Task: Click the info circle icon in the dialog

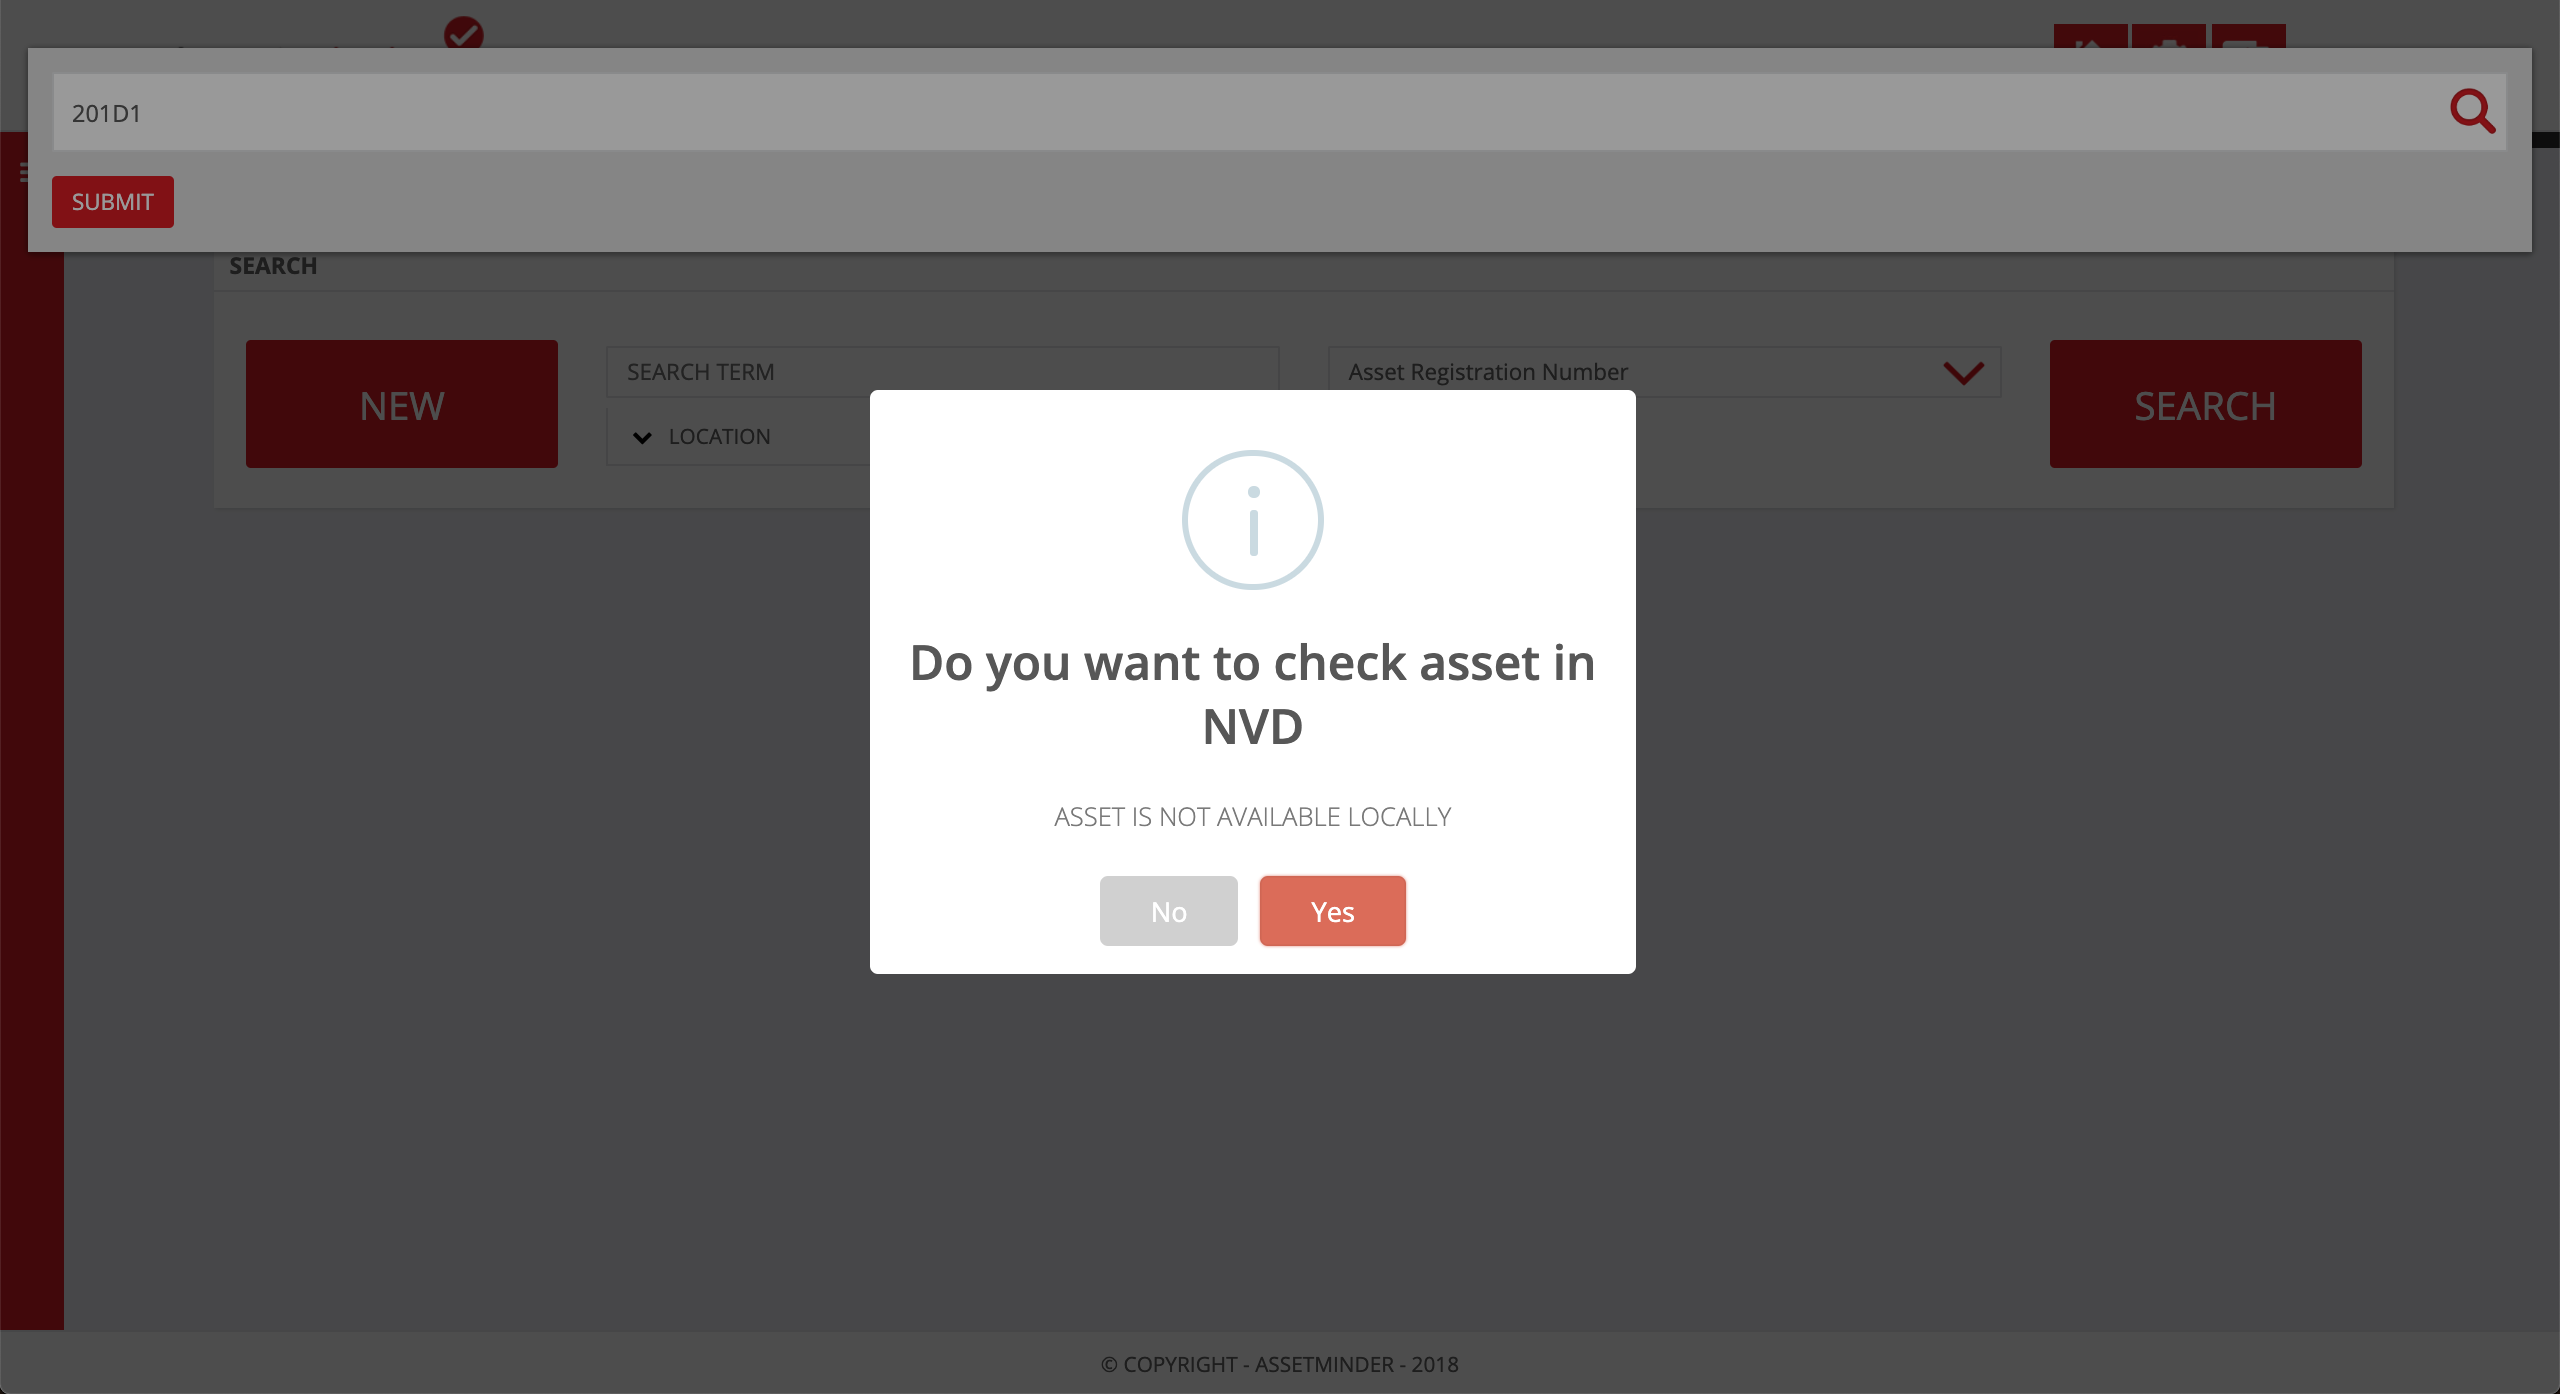Action: click(1252, 520)
